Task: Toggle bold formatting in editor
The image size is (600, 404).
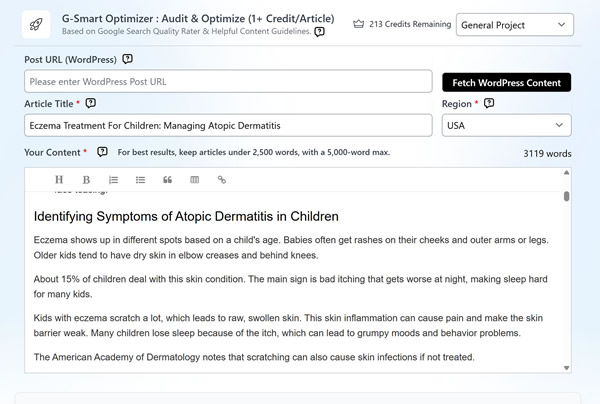Action: click(x=86, y=179)
